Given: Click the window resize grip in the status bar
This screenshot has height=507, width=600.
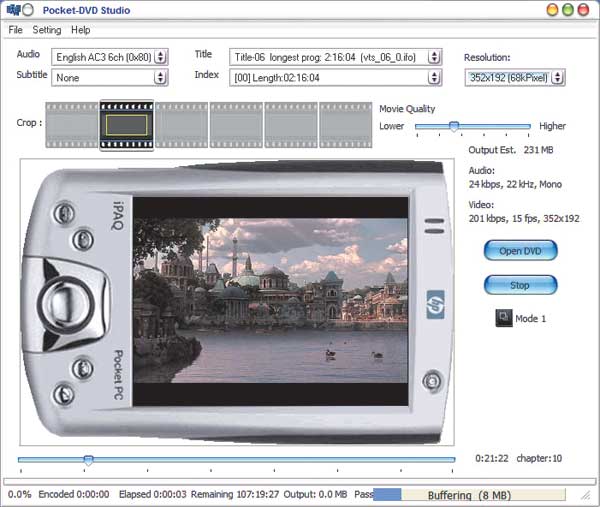Looking at the screenshot, I should click(586, 496).
